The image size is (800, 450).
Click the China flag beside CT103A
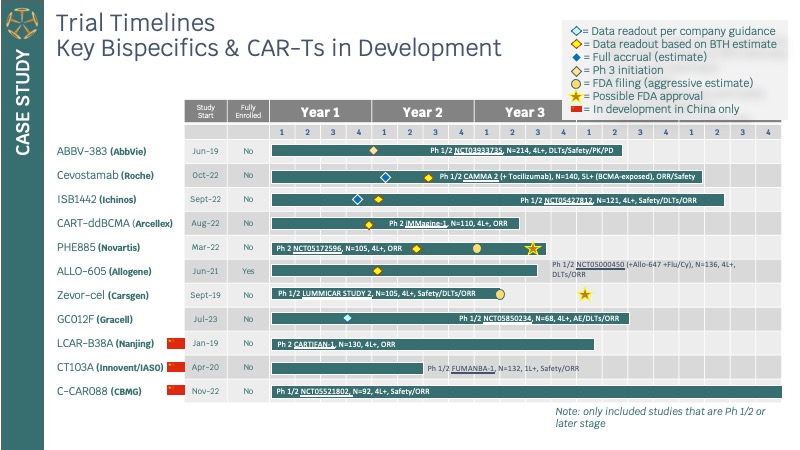coord(176,366)
